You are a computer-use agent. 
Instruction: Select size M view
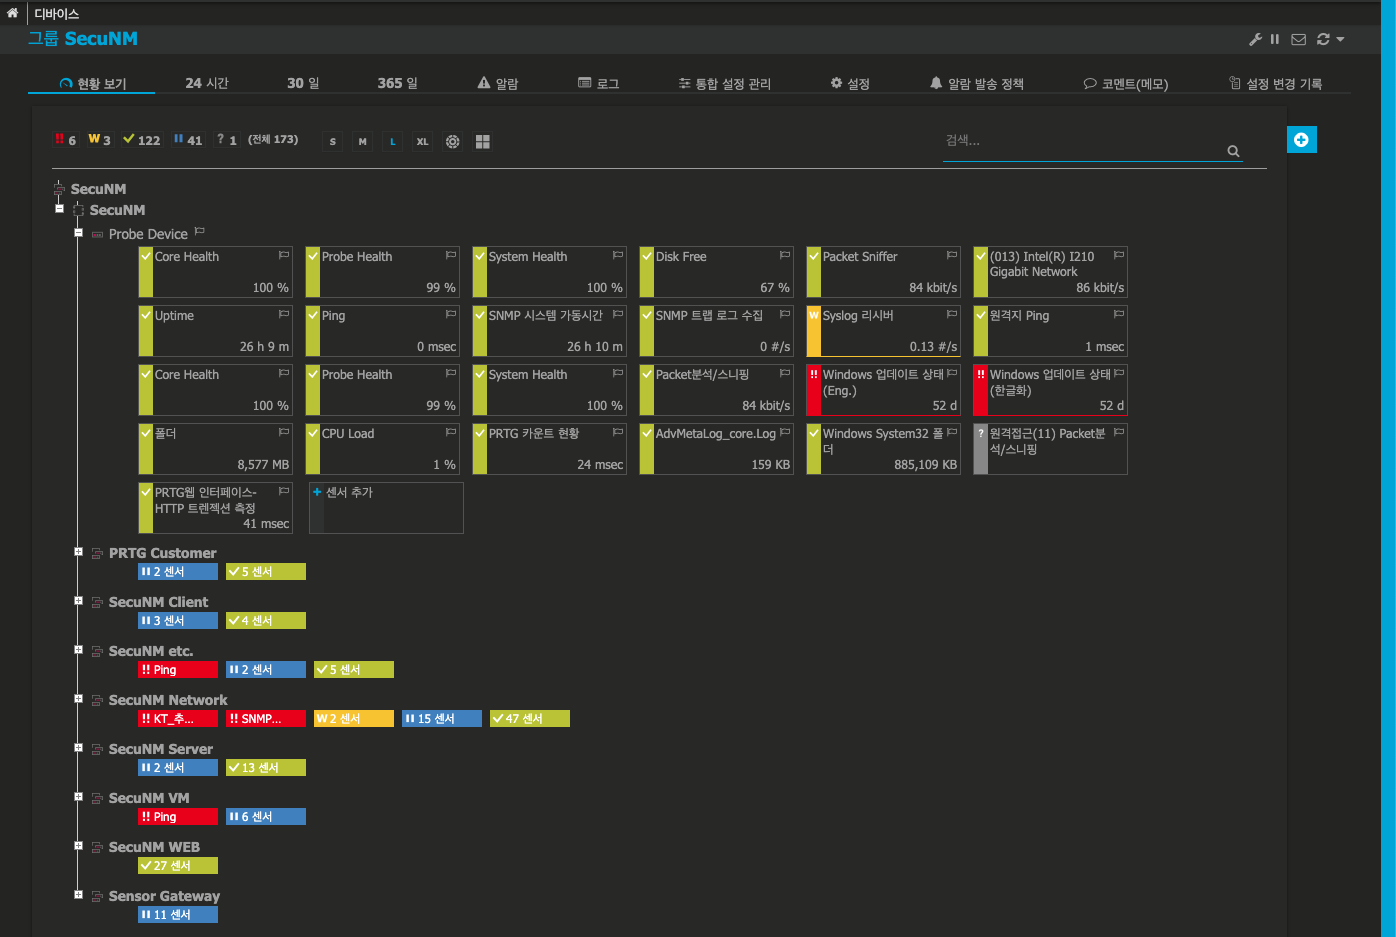363,142
